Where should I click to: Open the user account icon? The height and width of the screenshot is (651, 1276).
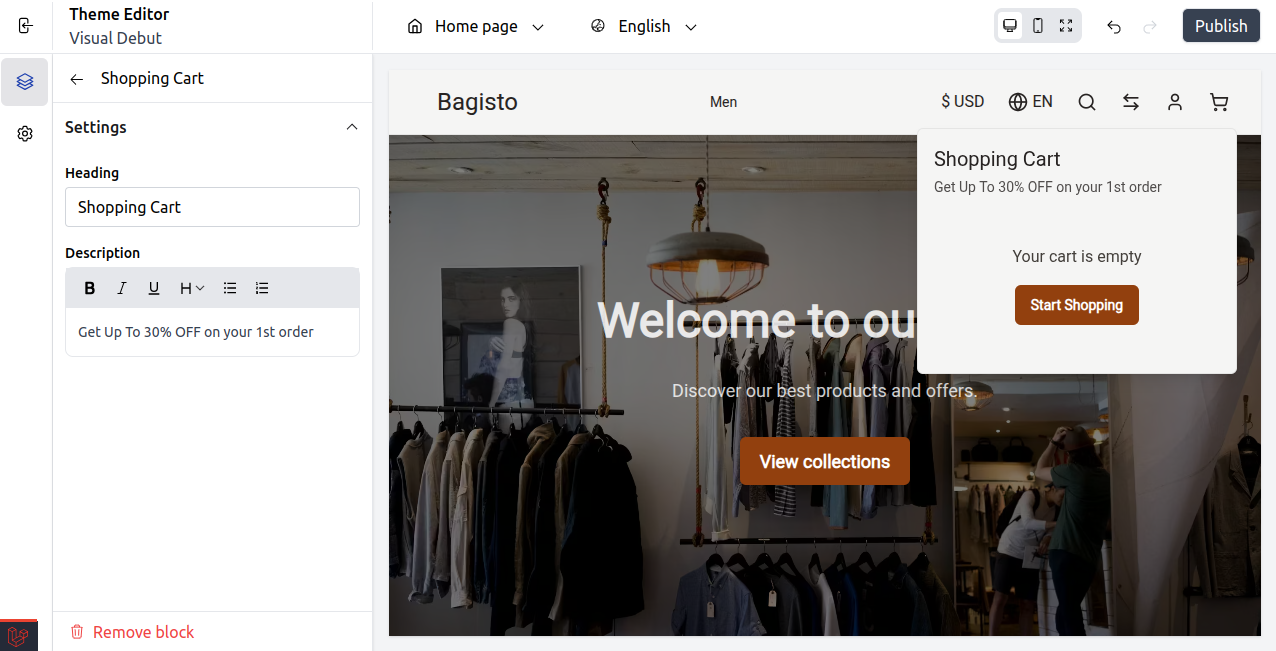point(1175,102)
